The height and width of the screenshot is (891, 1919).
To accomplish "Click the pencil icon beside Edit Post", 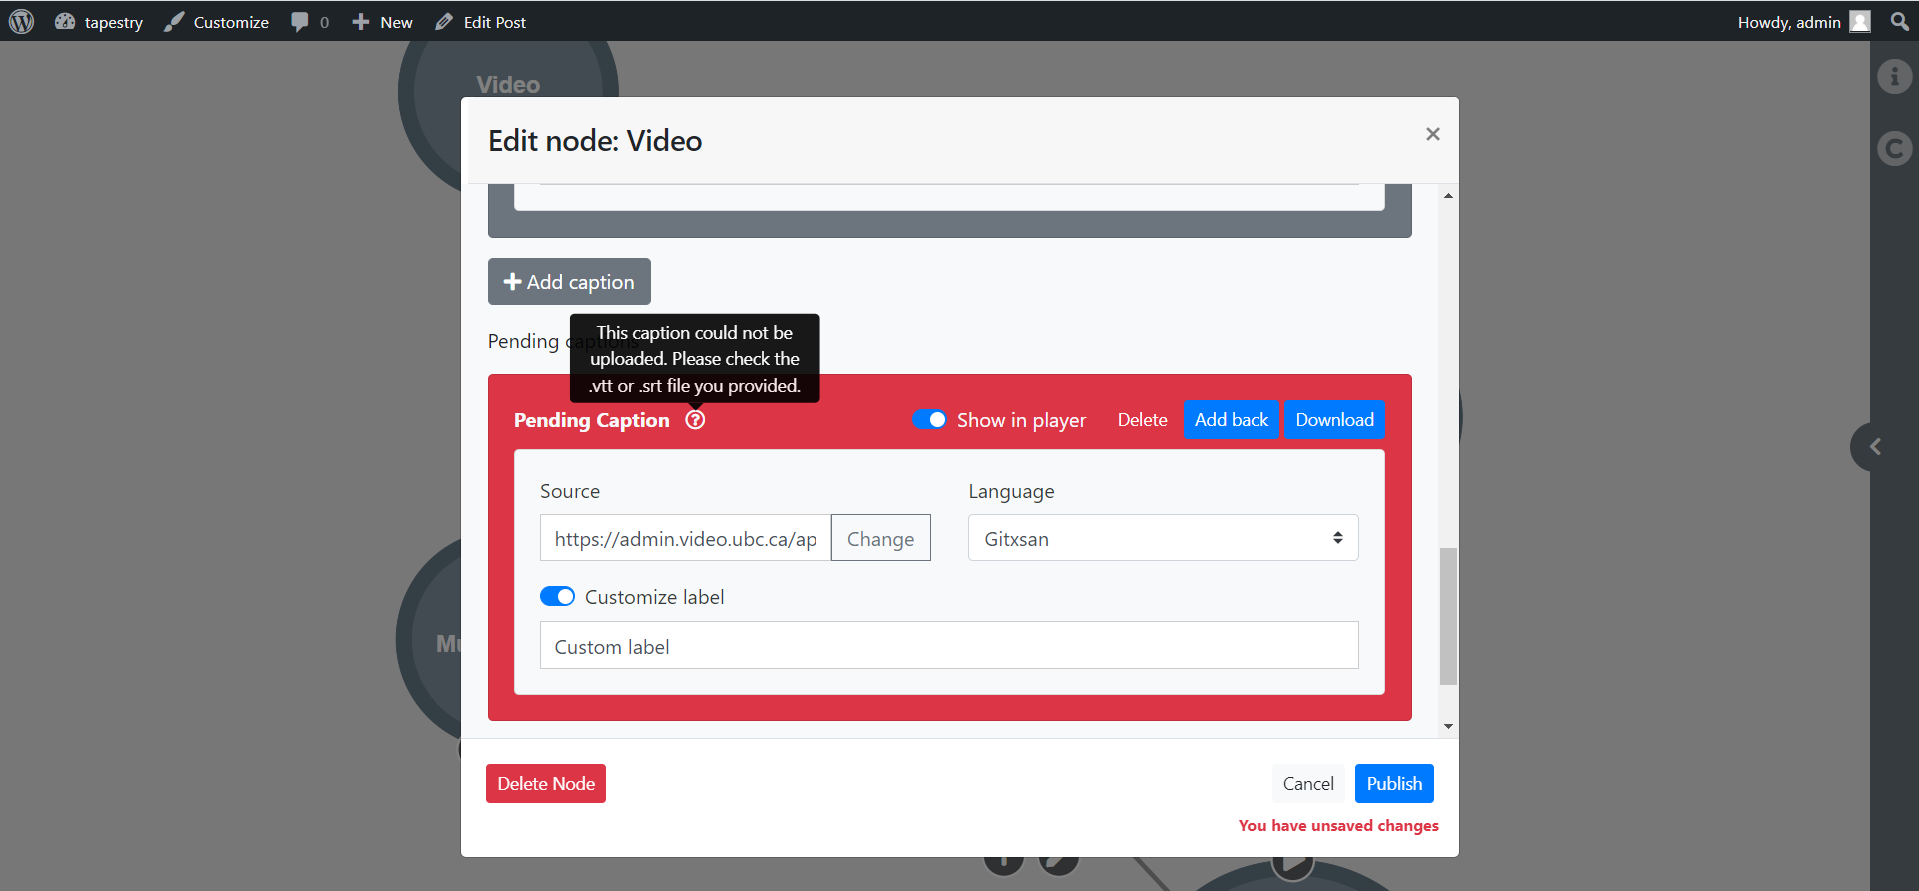I will [x=444, y=22].
